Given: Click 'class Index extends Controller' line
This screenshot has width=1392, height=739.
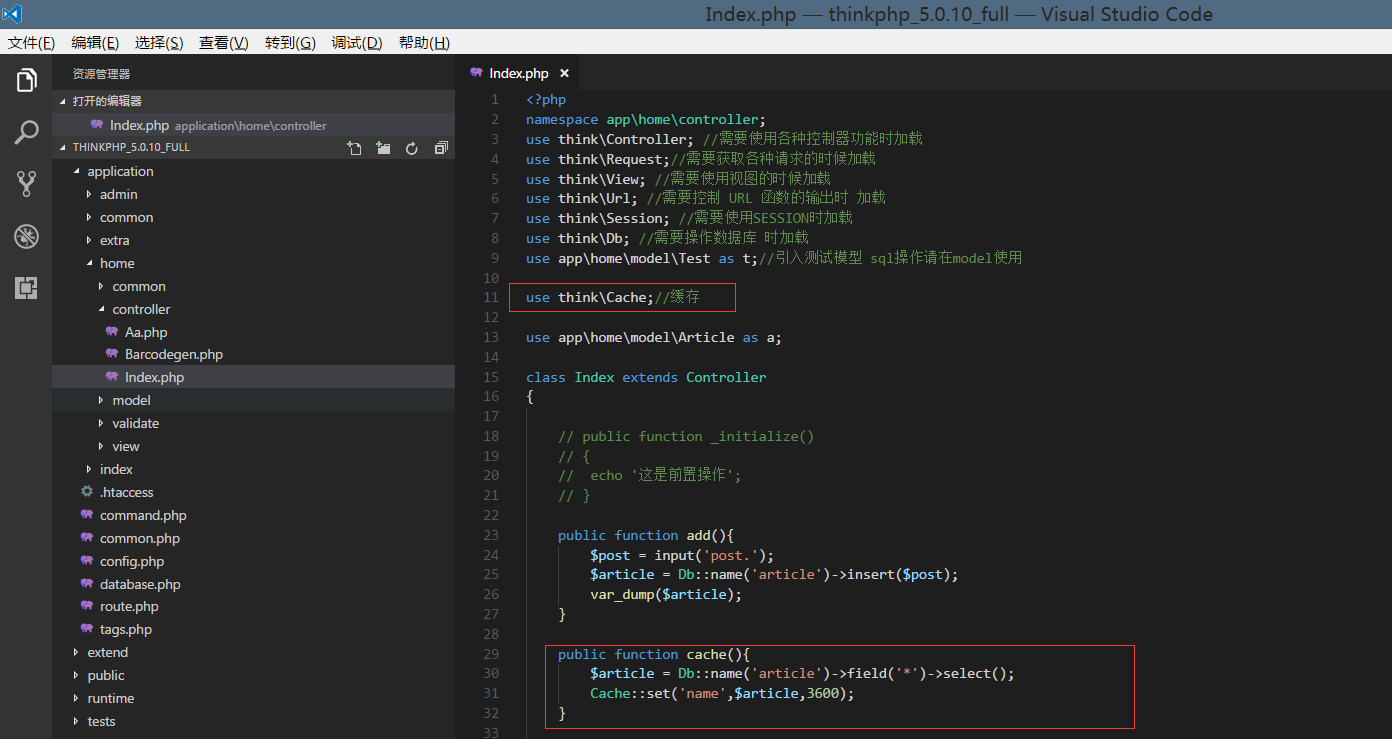Looking at the screenshot, I should 646,377.
